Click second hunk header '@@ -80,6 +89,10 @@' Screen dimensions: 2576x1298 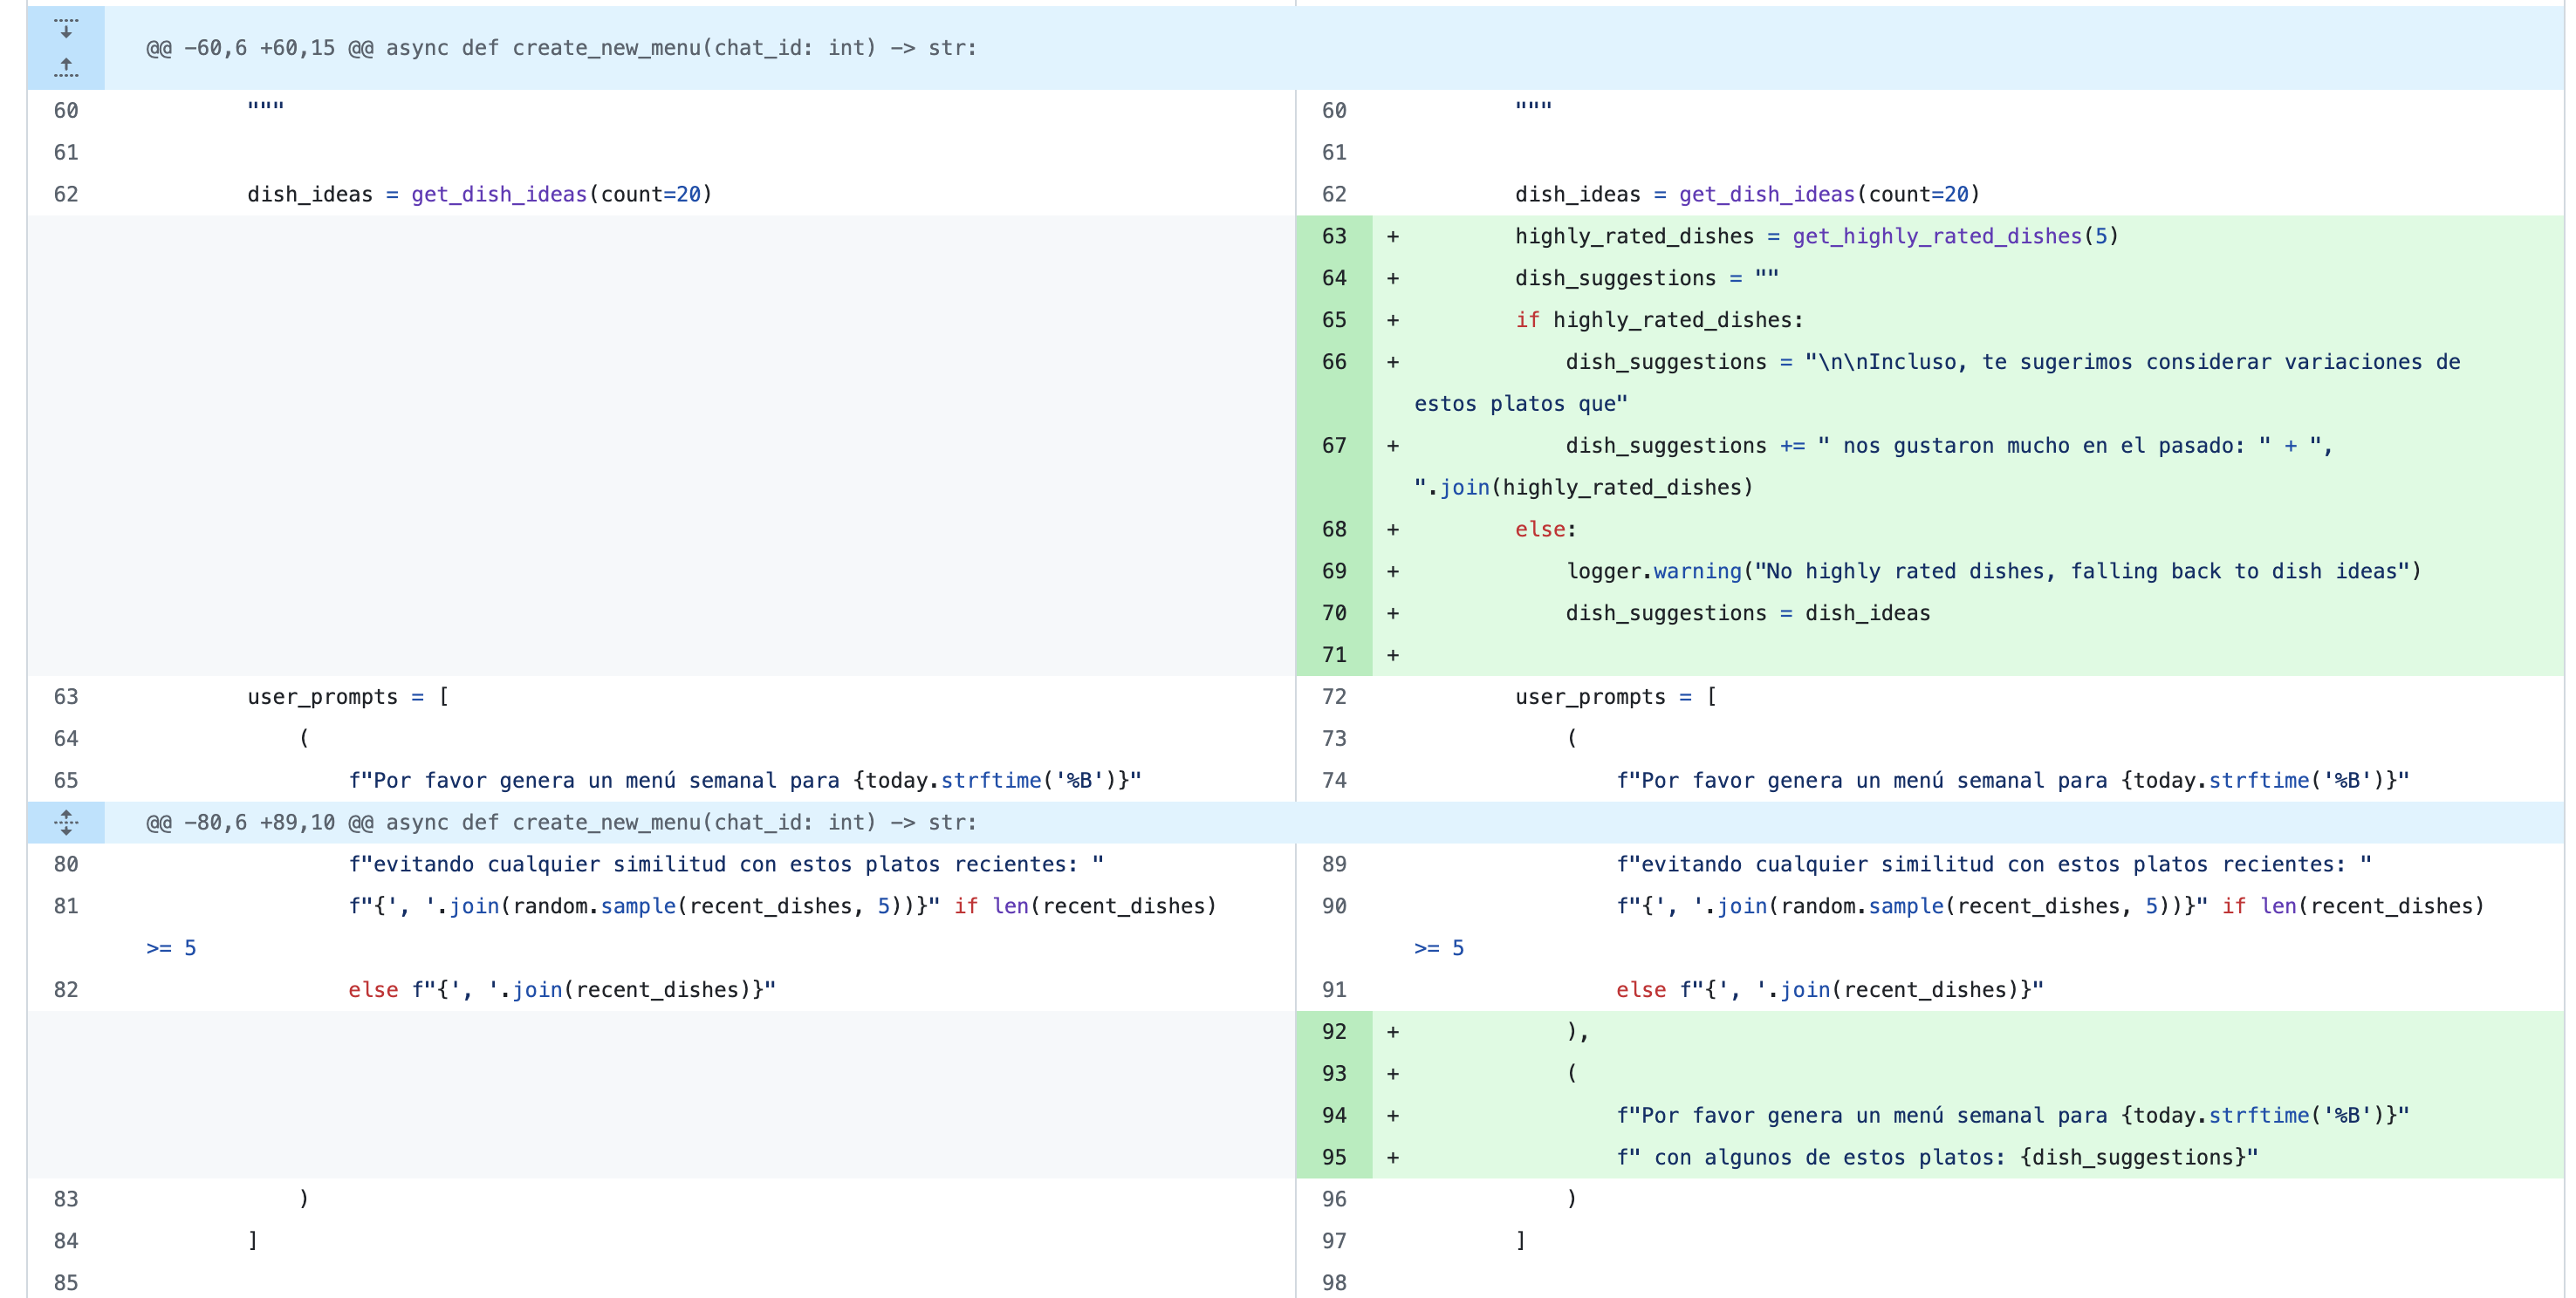point(561,822)
